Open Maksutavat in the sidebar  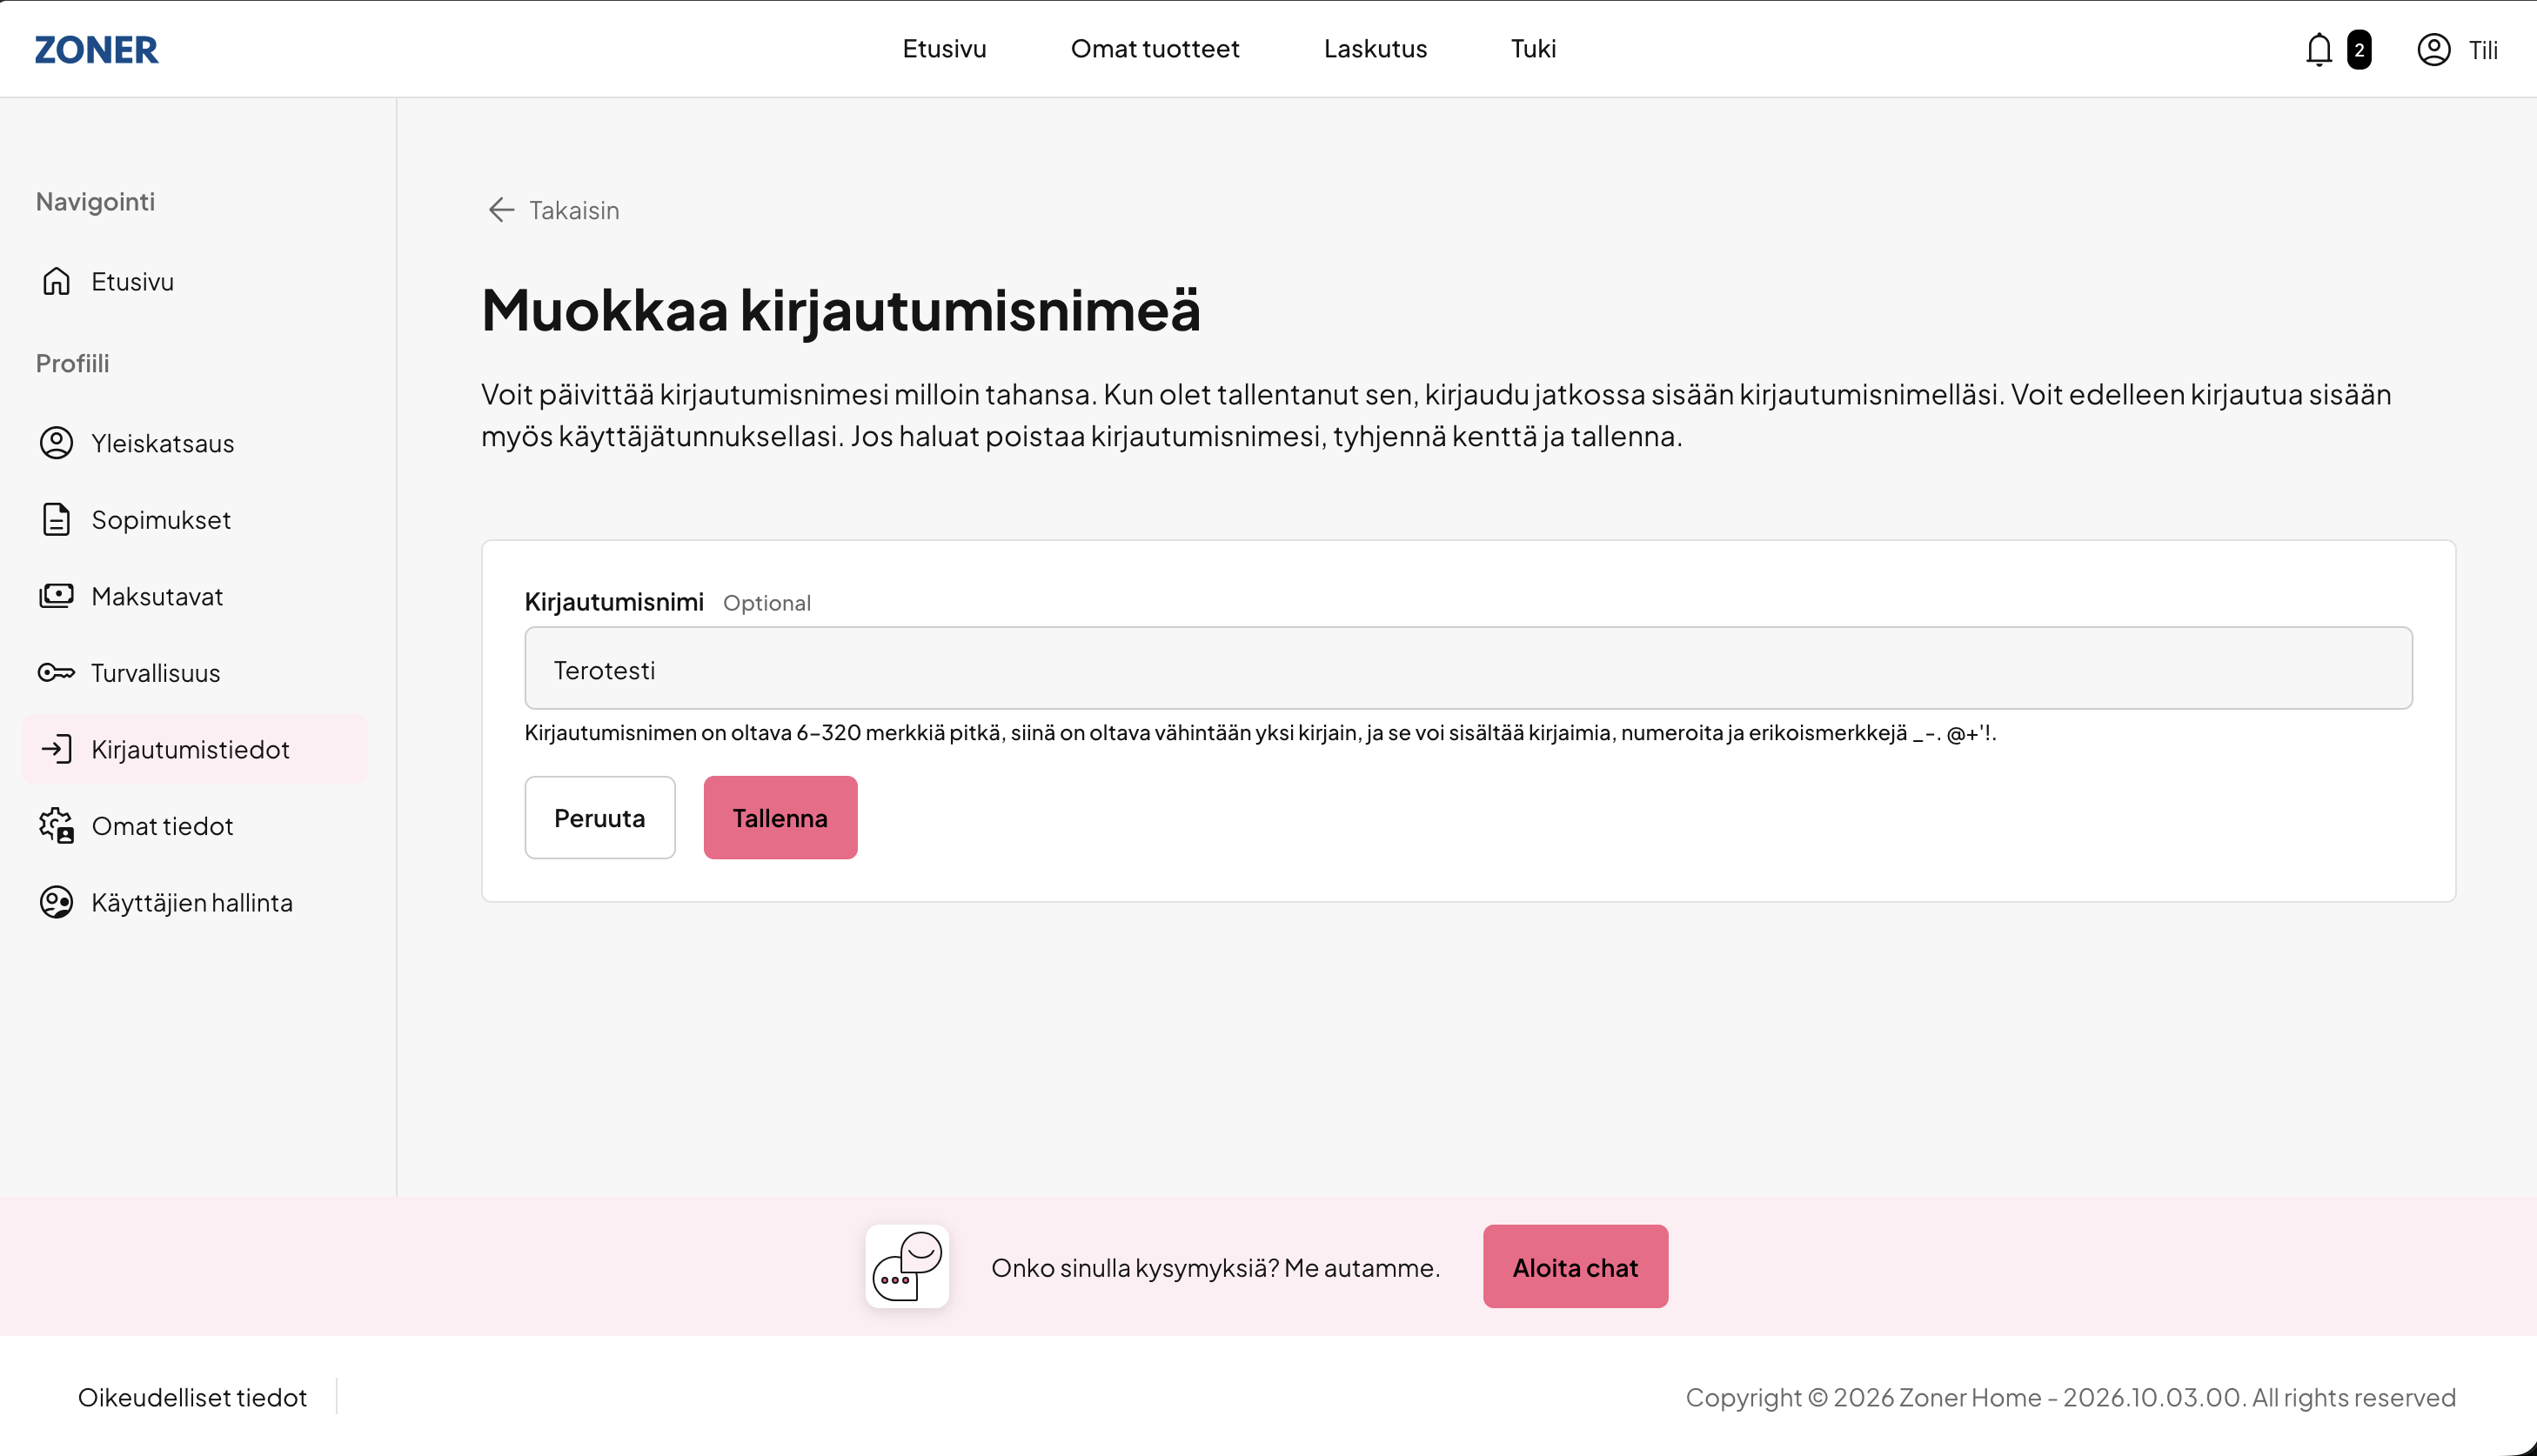tap(157, 596)
